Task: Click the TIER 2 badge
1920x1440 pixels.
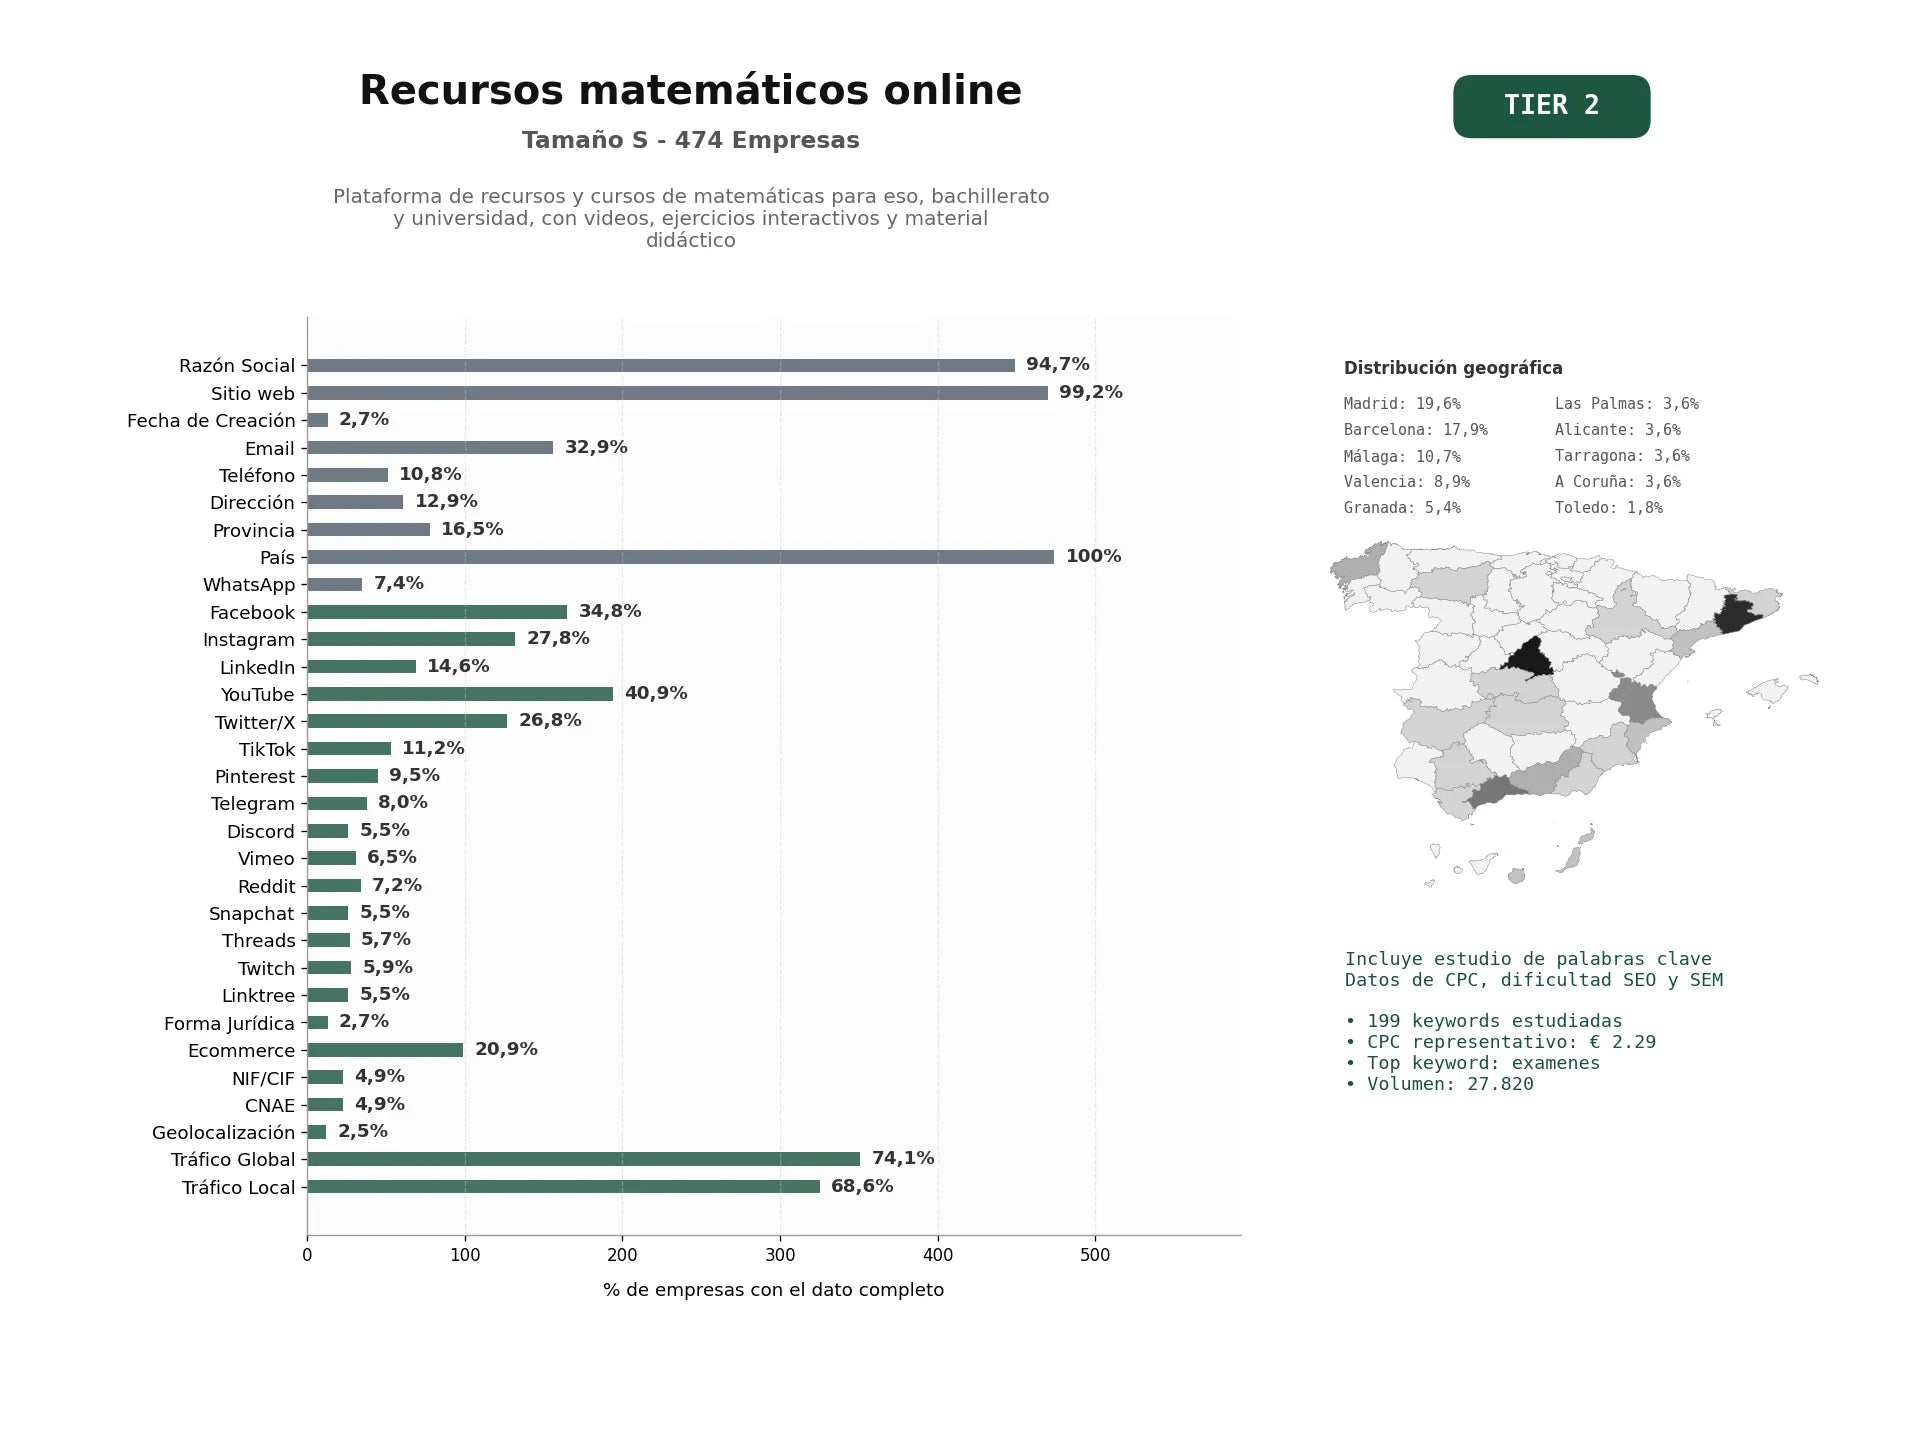Action: point(1551,106)
